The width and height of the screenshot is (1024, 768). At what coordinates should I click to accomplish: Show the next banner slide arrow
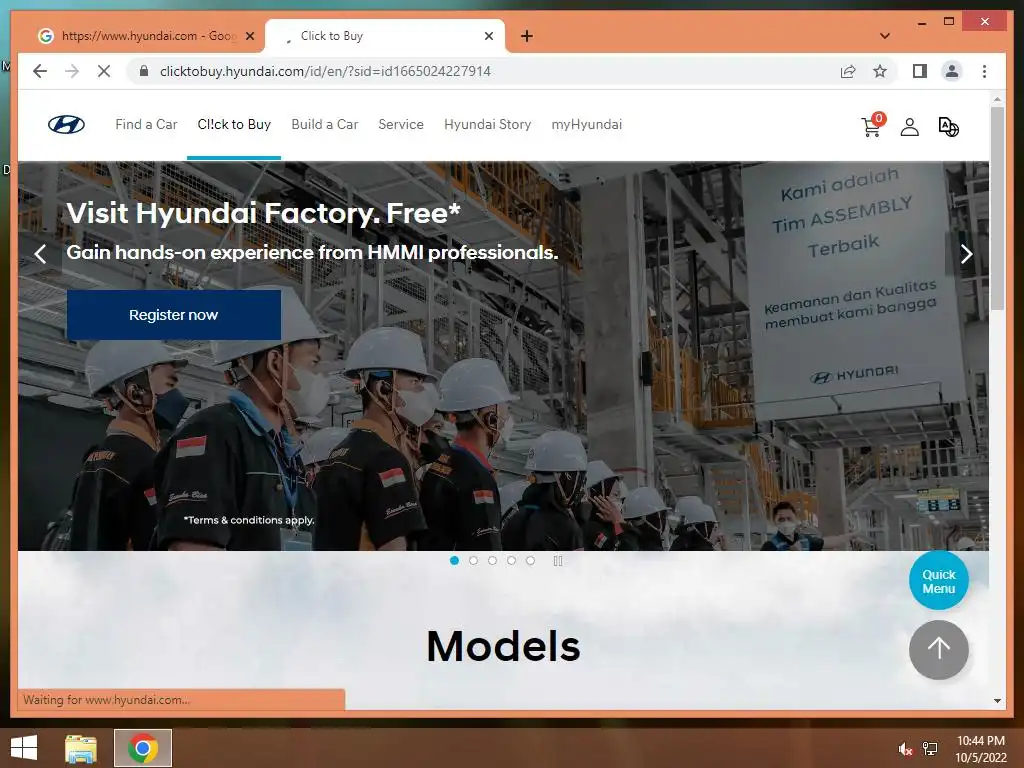967,253
